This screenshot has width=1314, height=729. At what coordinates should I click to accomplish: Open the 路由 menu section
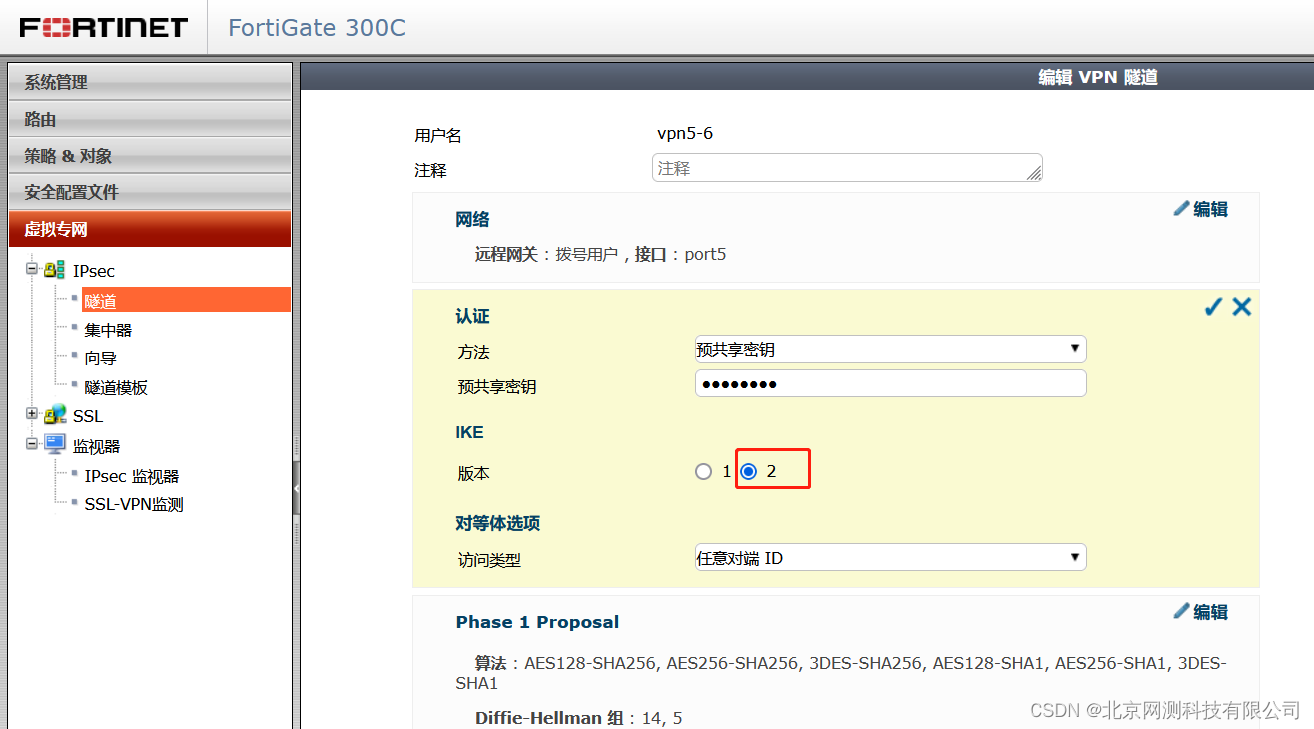(150, 119)
